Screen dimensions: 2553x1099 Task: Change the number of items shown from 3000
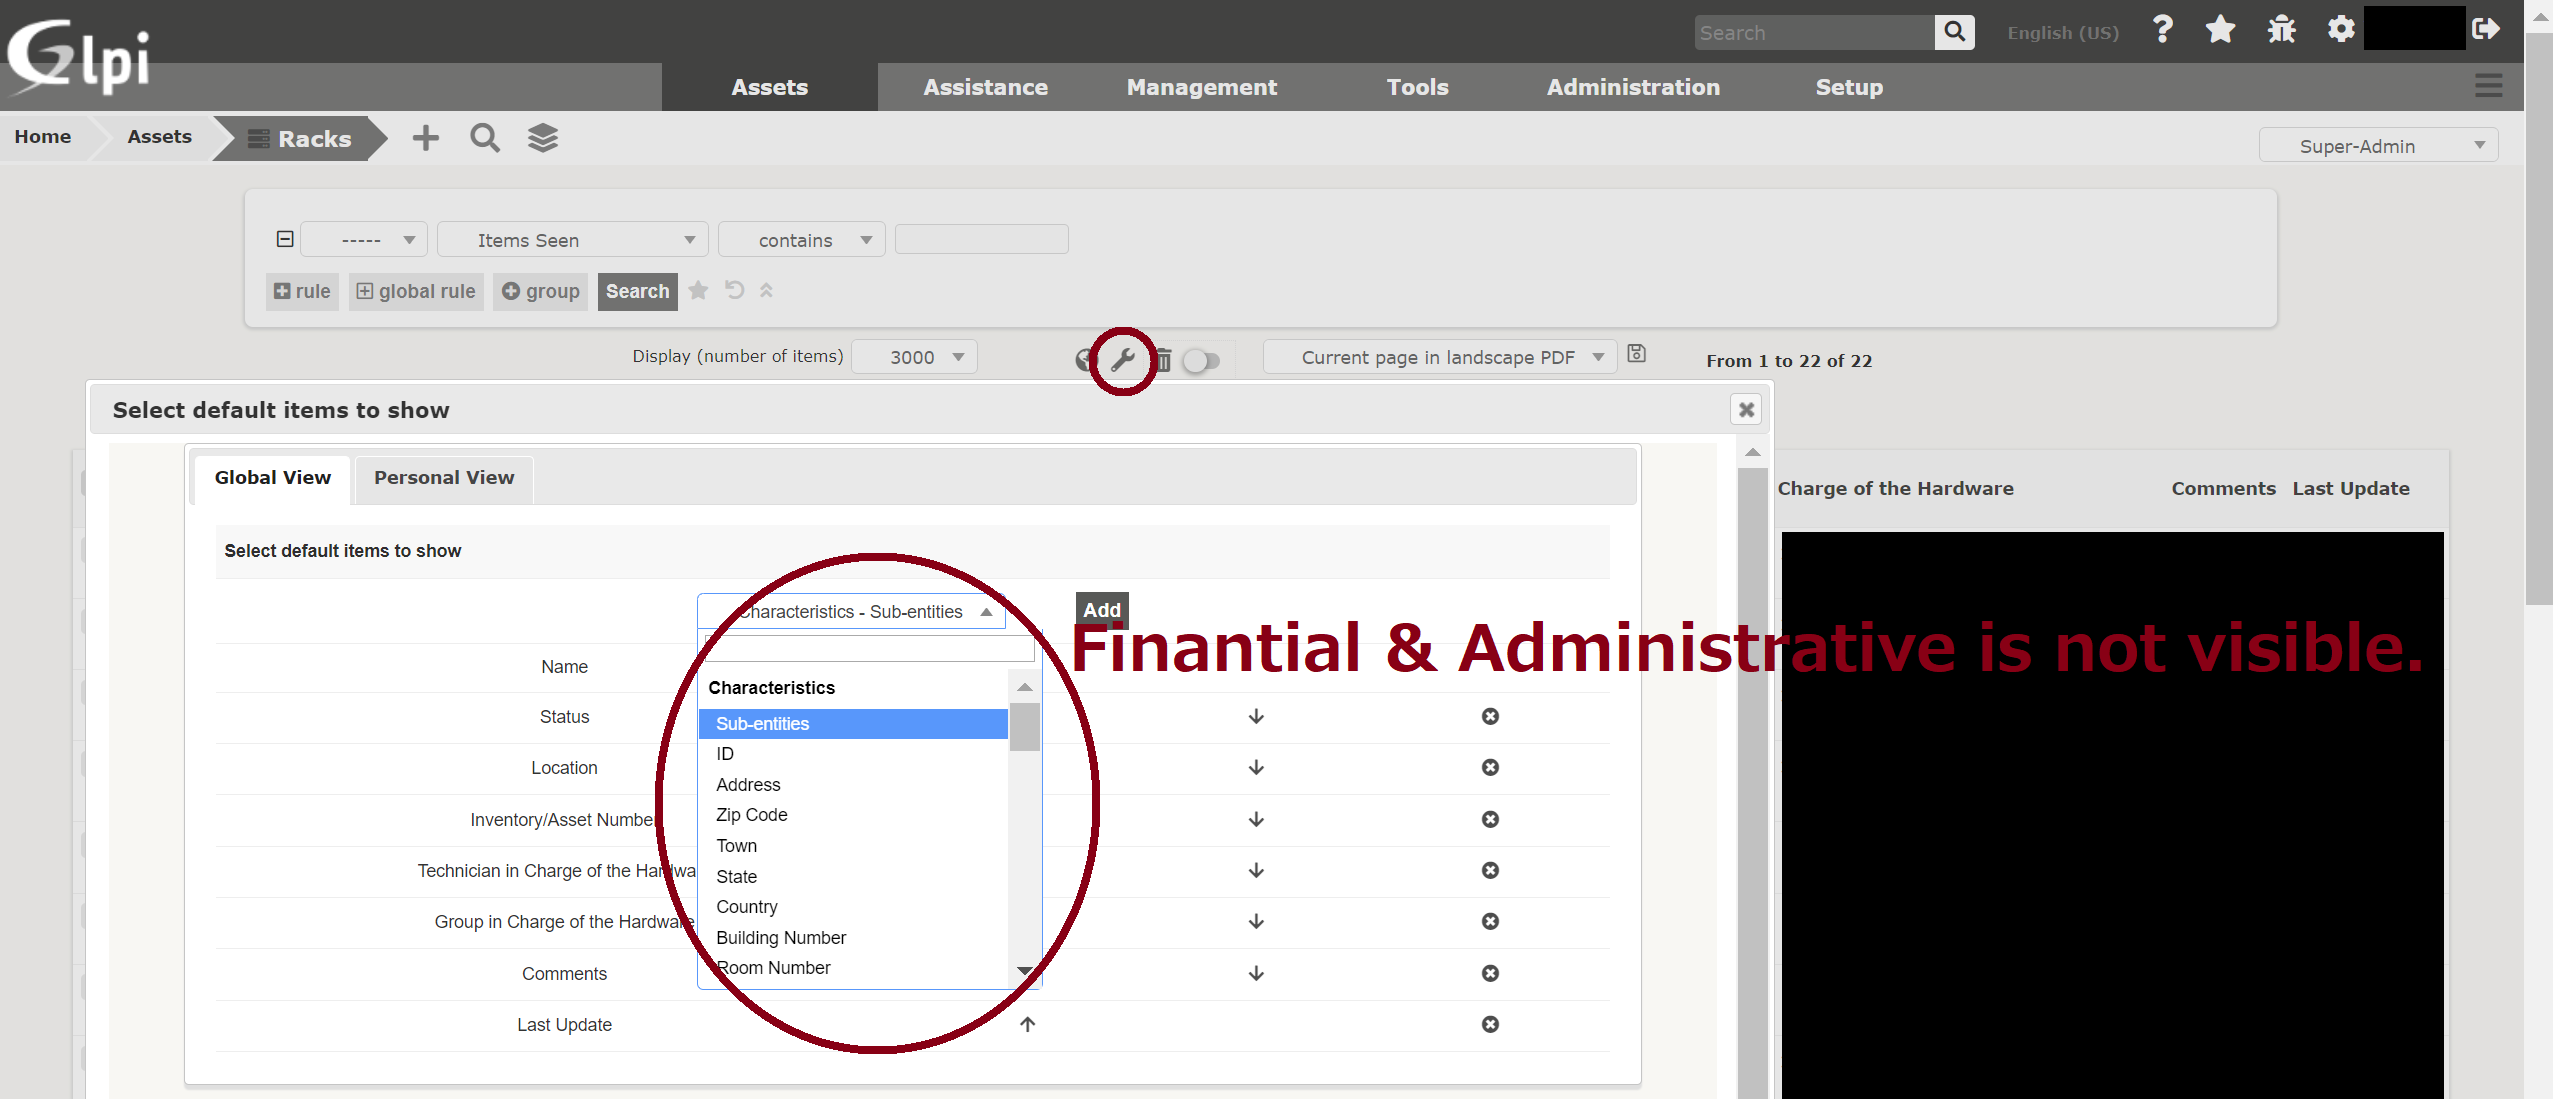pyautogui.click(x=912, y=356)
